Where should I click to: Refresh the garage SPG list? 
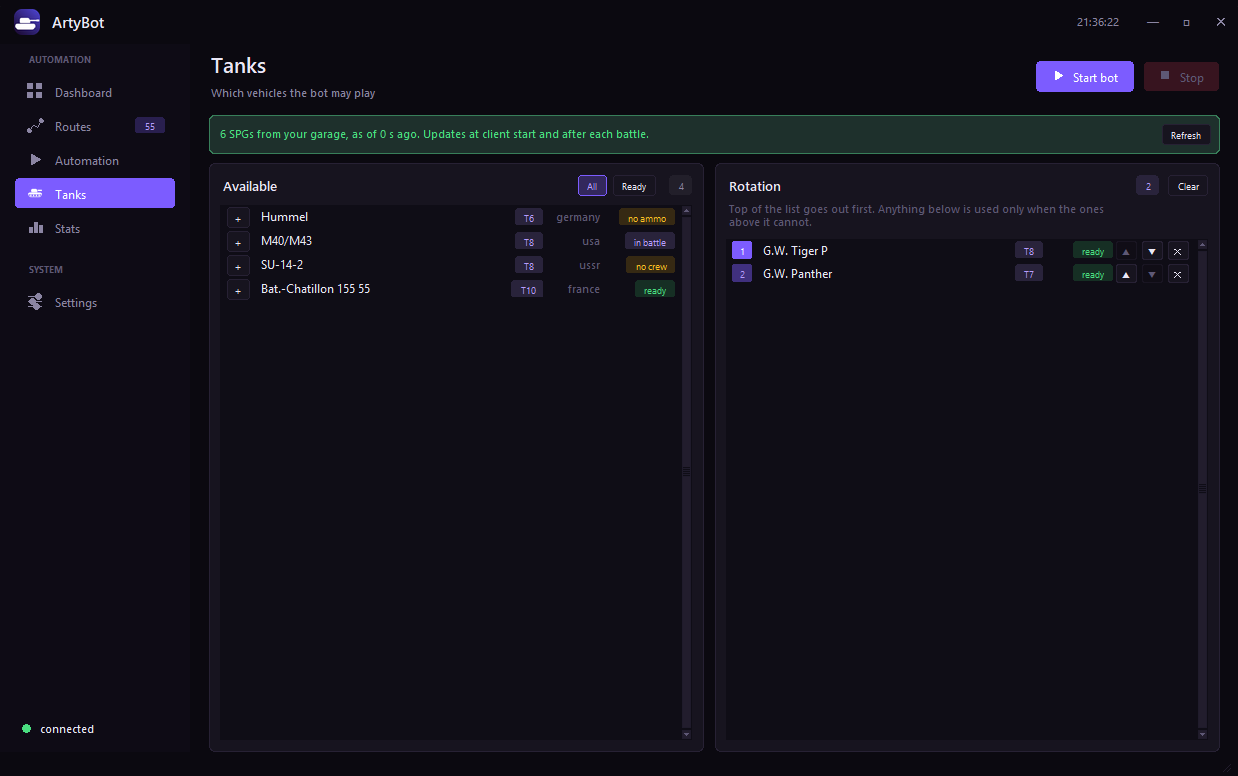point(1186,135)
